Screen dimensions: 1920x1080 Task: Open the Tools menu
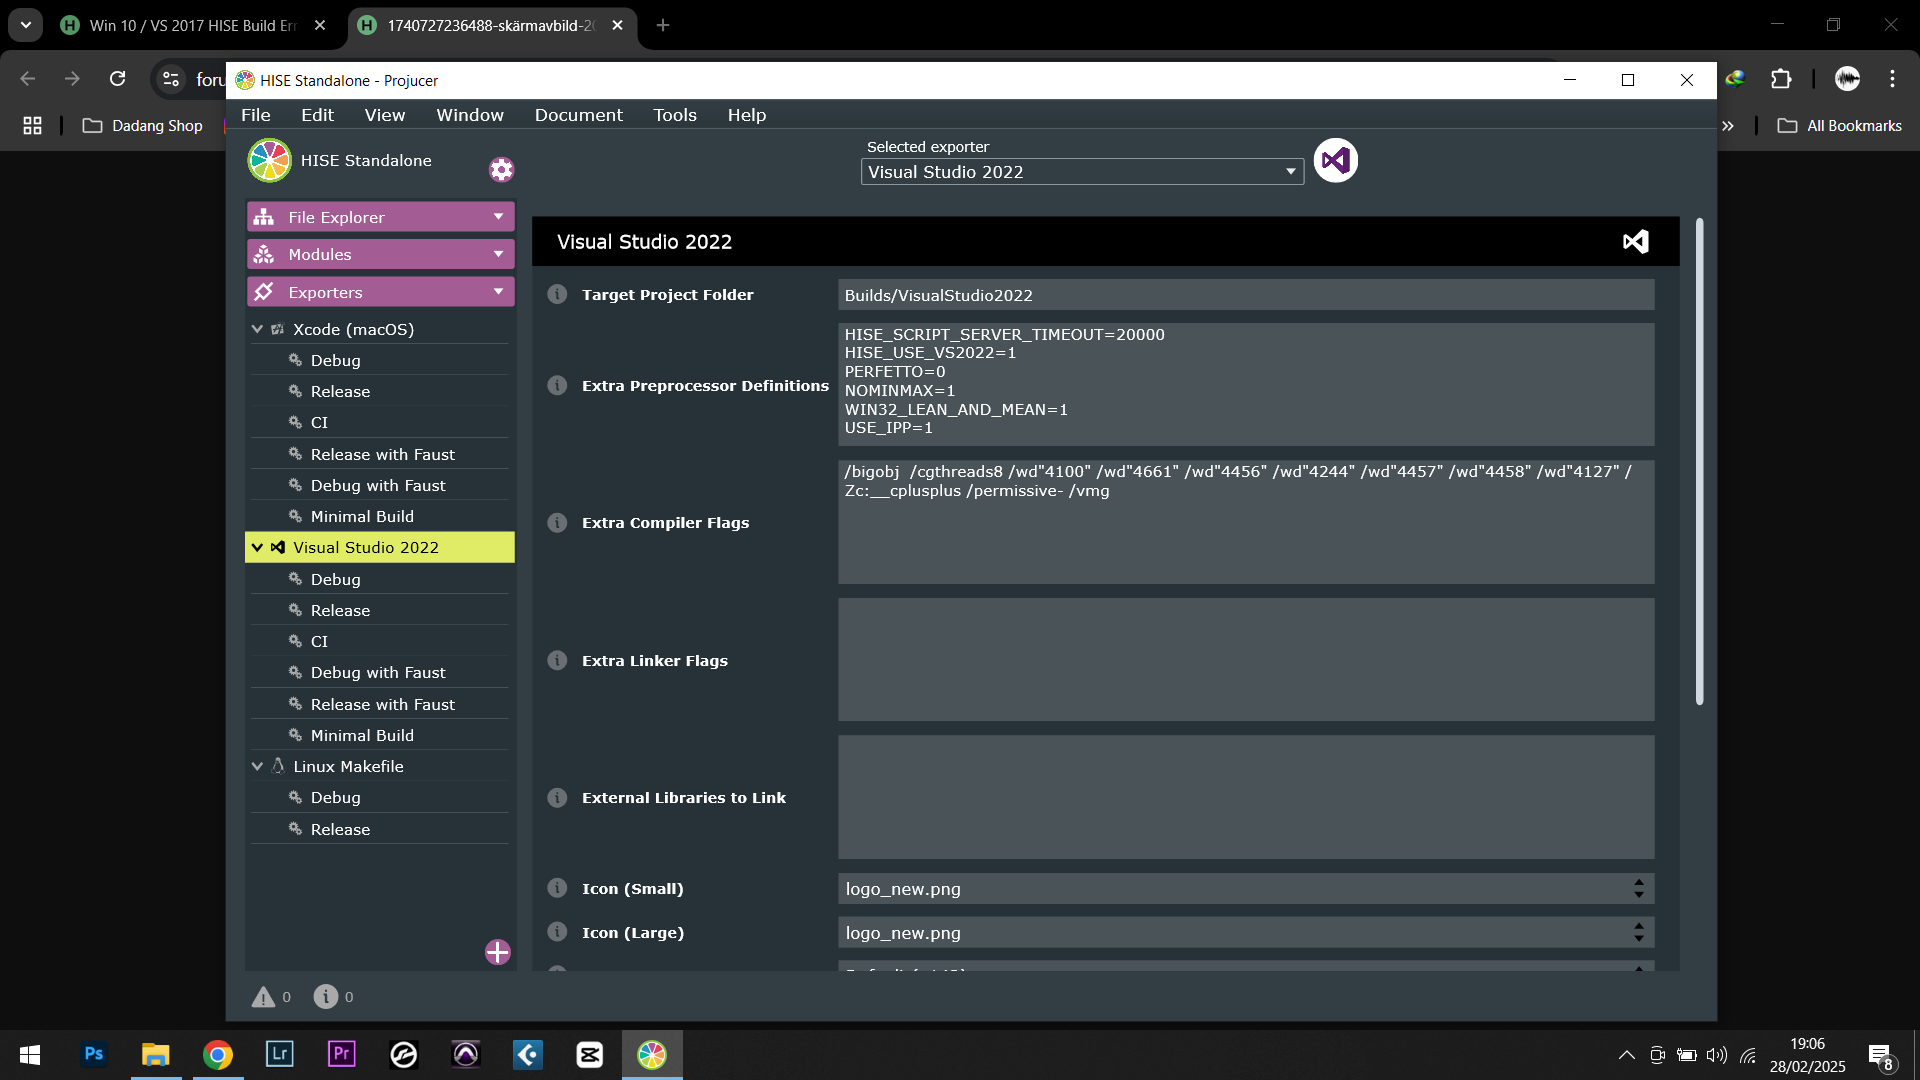coord(675,115)
